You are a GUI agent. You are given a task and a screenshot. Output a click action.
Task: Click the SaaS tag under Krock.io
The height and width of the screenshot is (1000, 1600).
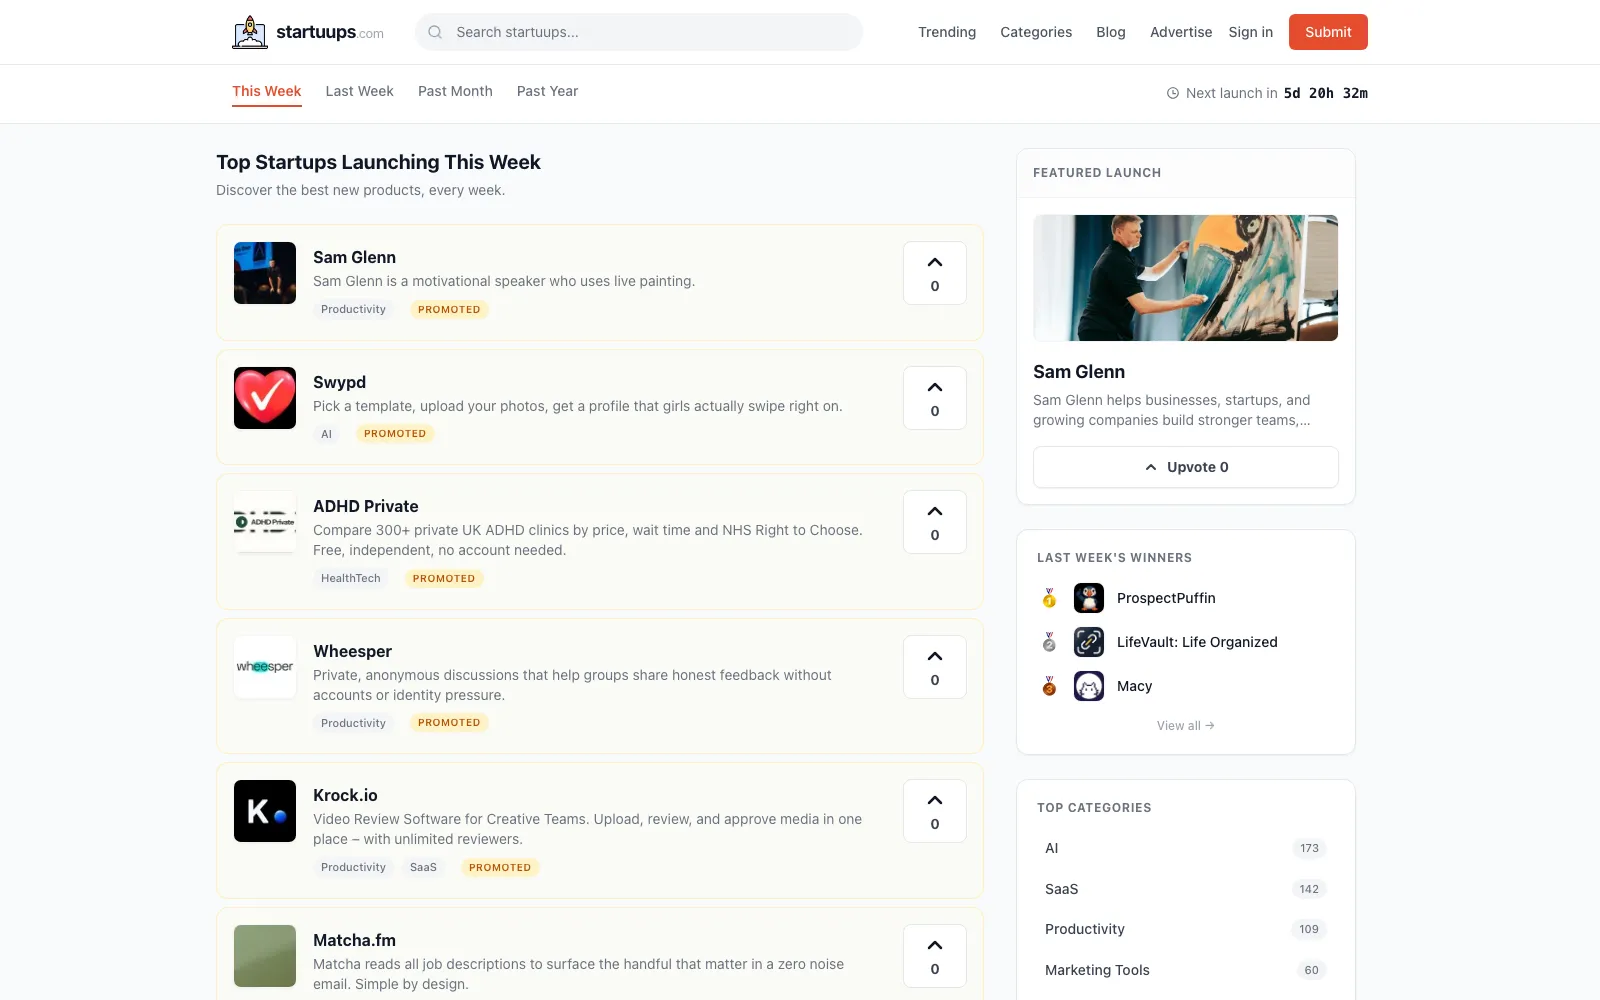pyautogui.click(x=423, y=867)
